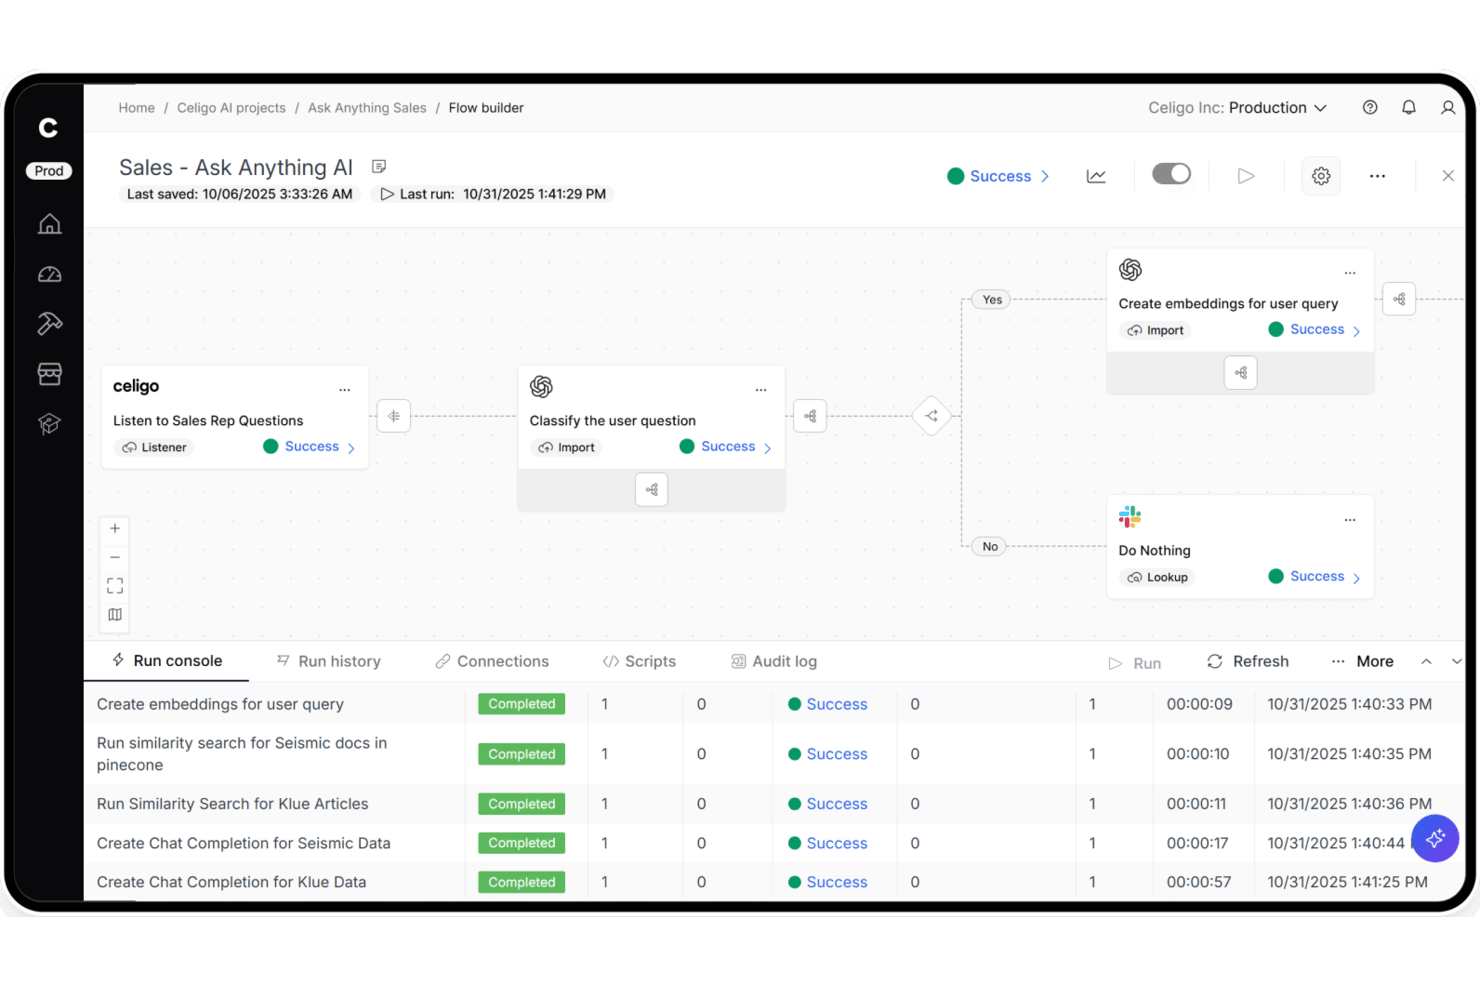Select the No branch label
The width and height of the screenshot is (1480, 987).
click(x=990, y=547)
